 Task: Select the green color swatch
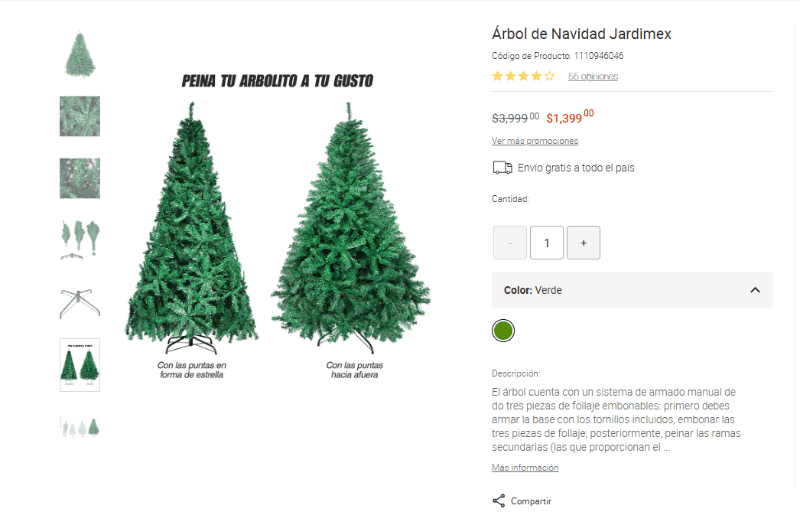pyautogui.click(x=503, y=331)
